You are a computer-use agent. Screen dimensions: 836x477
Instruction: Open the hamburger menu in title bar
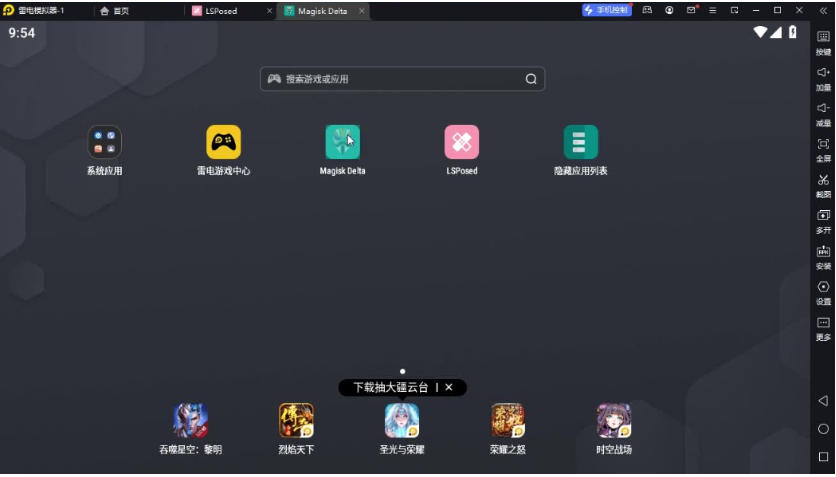[x=713, y=10]
